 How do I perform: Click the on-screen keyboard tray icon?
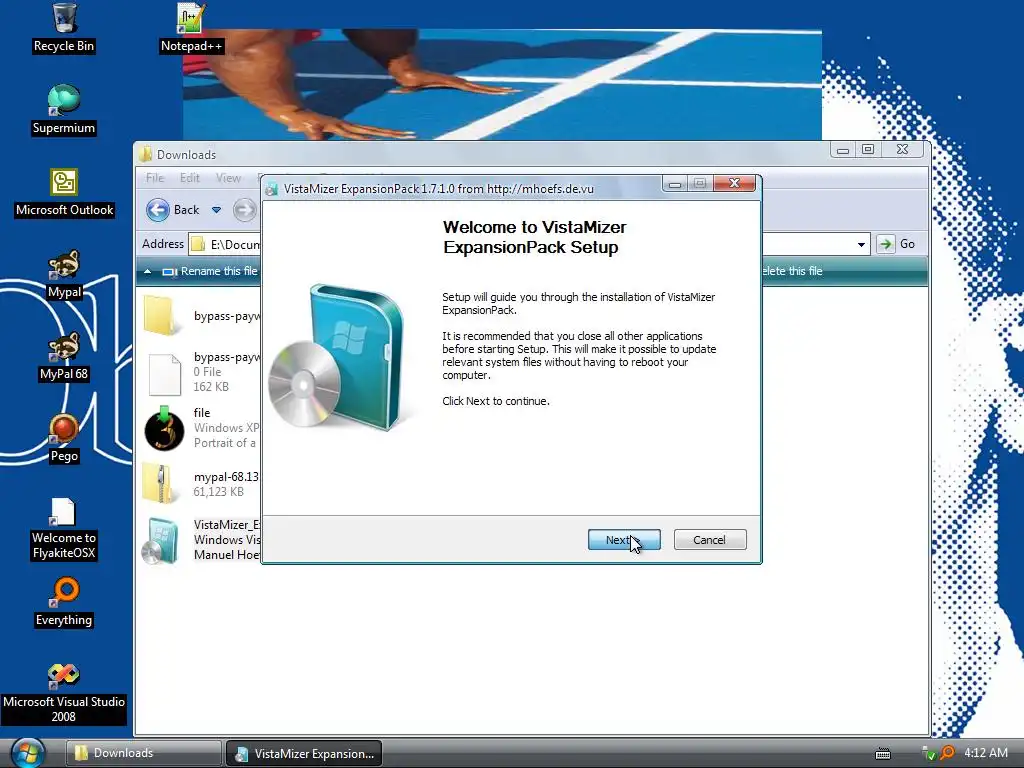coord(883,754)
